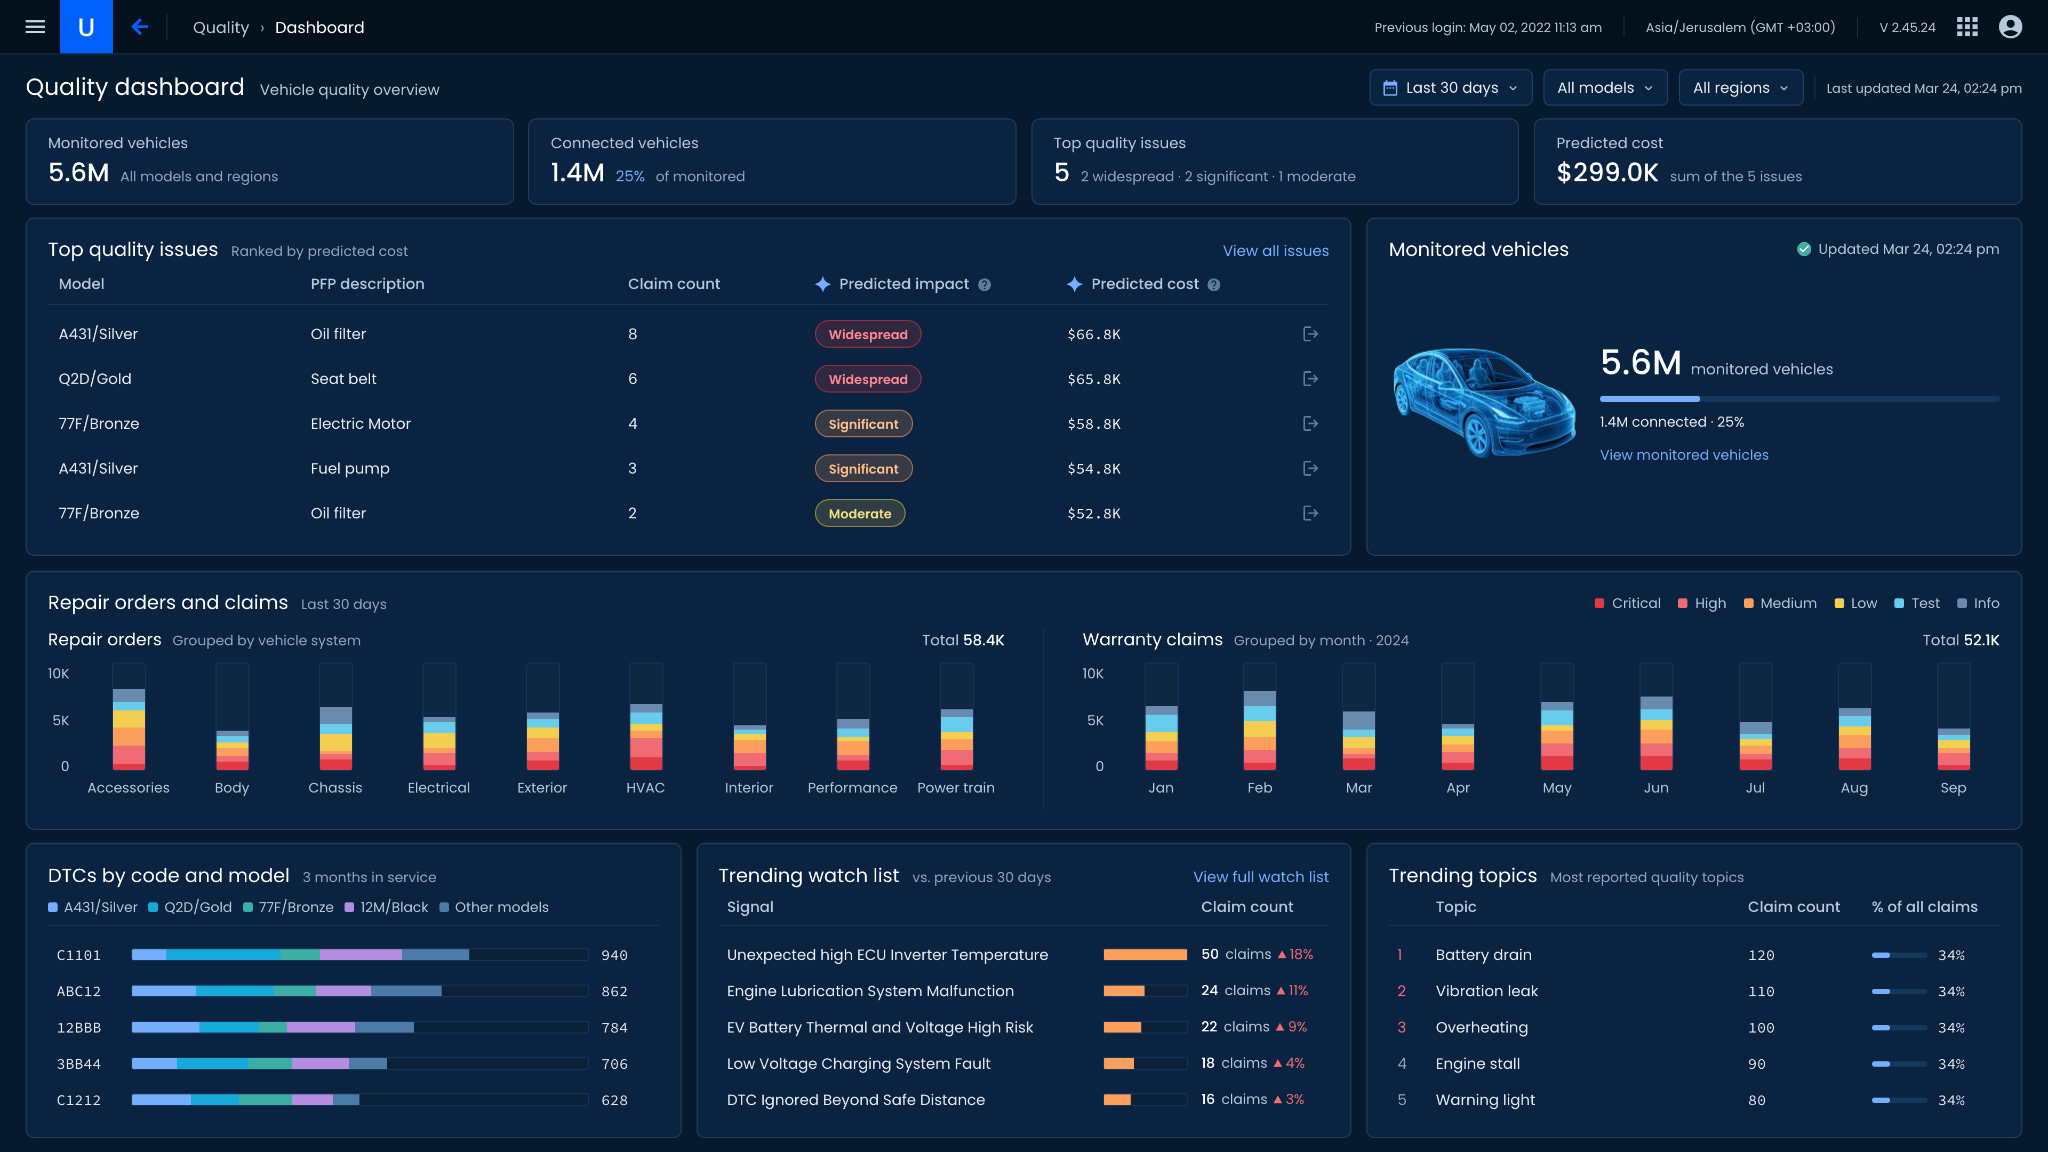Click the Widespread badge for Oil filter
This screenshot has width=2048, height=1152.
pos(868,334)
